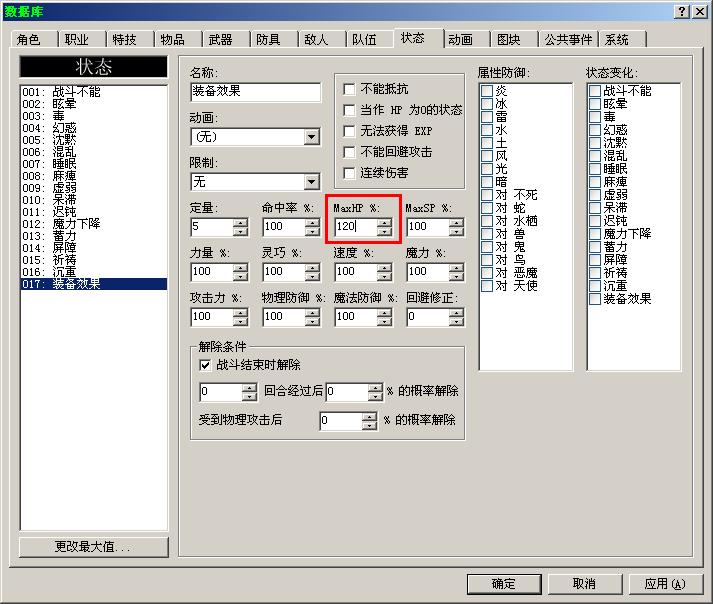Increase 回合经过后 turn count up arrow
Viewport: 713px width, 604px height.
tap(250, 388)
